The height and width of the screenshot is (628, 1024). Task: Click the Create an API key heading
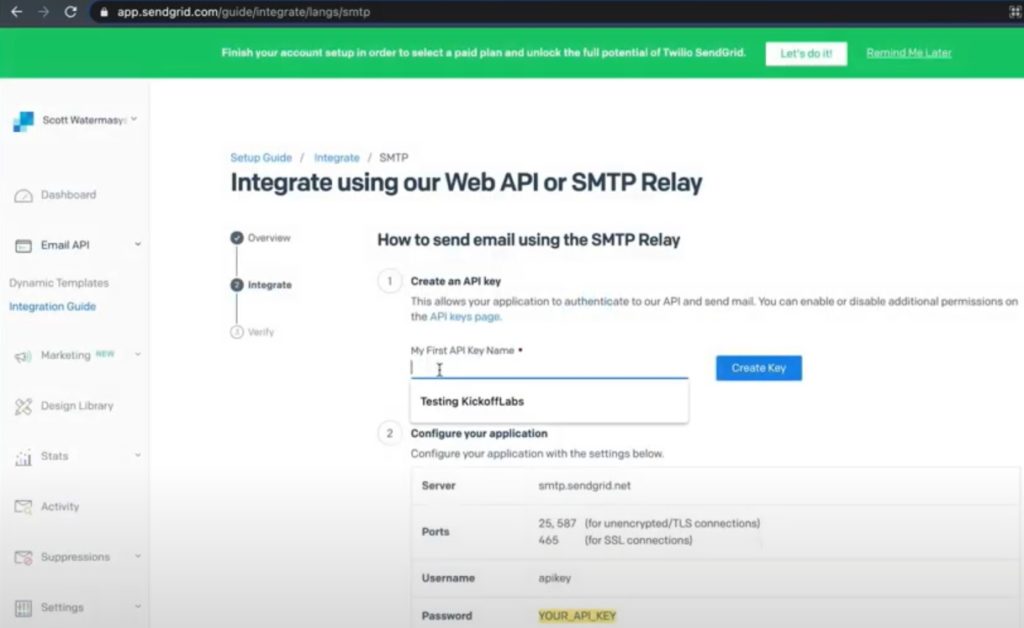456,281
